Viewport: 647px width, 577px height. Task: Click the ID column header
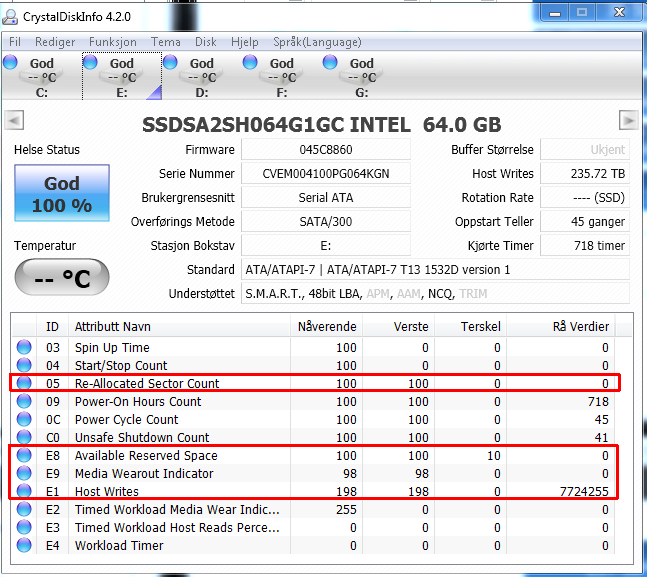[52, 326]
